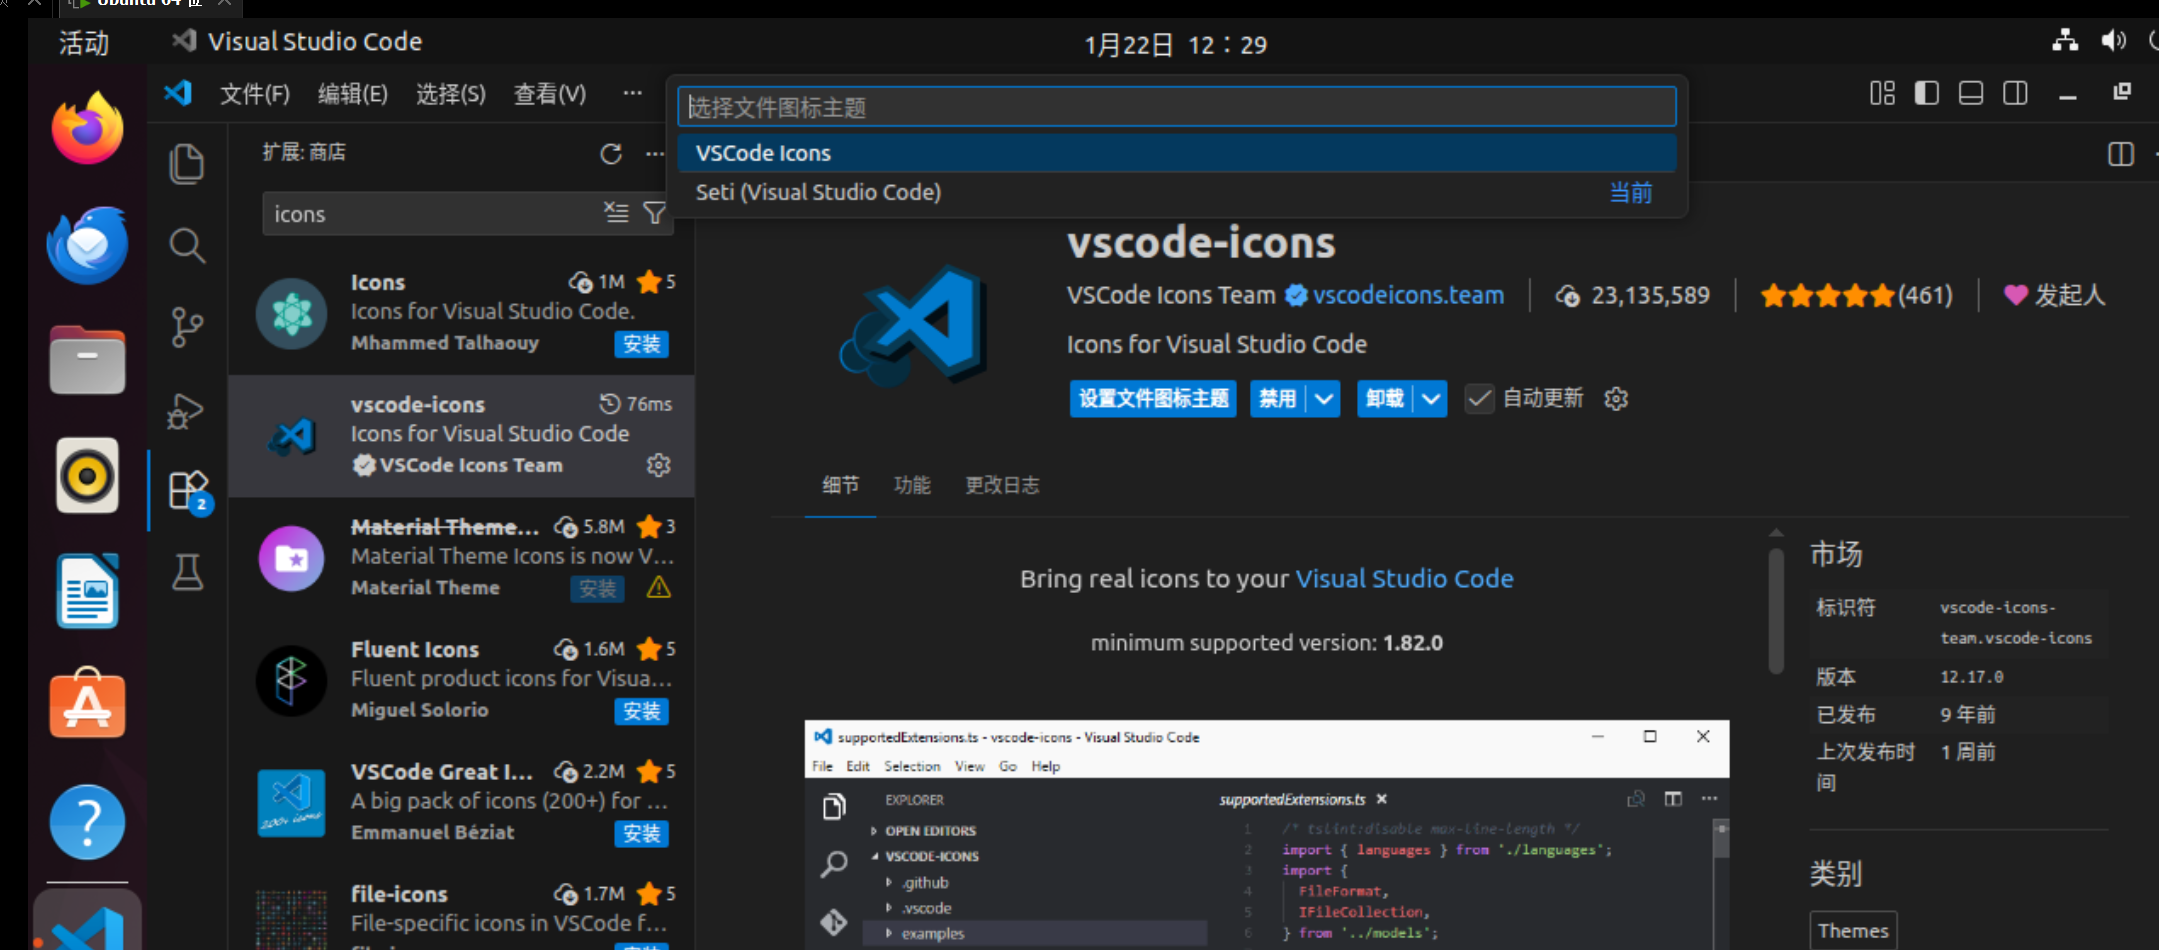Open the 文件 menu

(254, 93)
